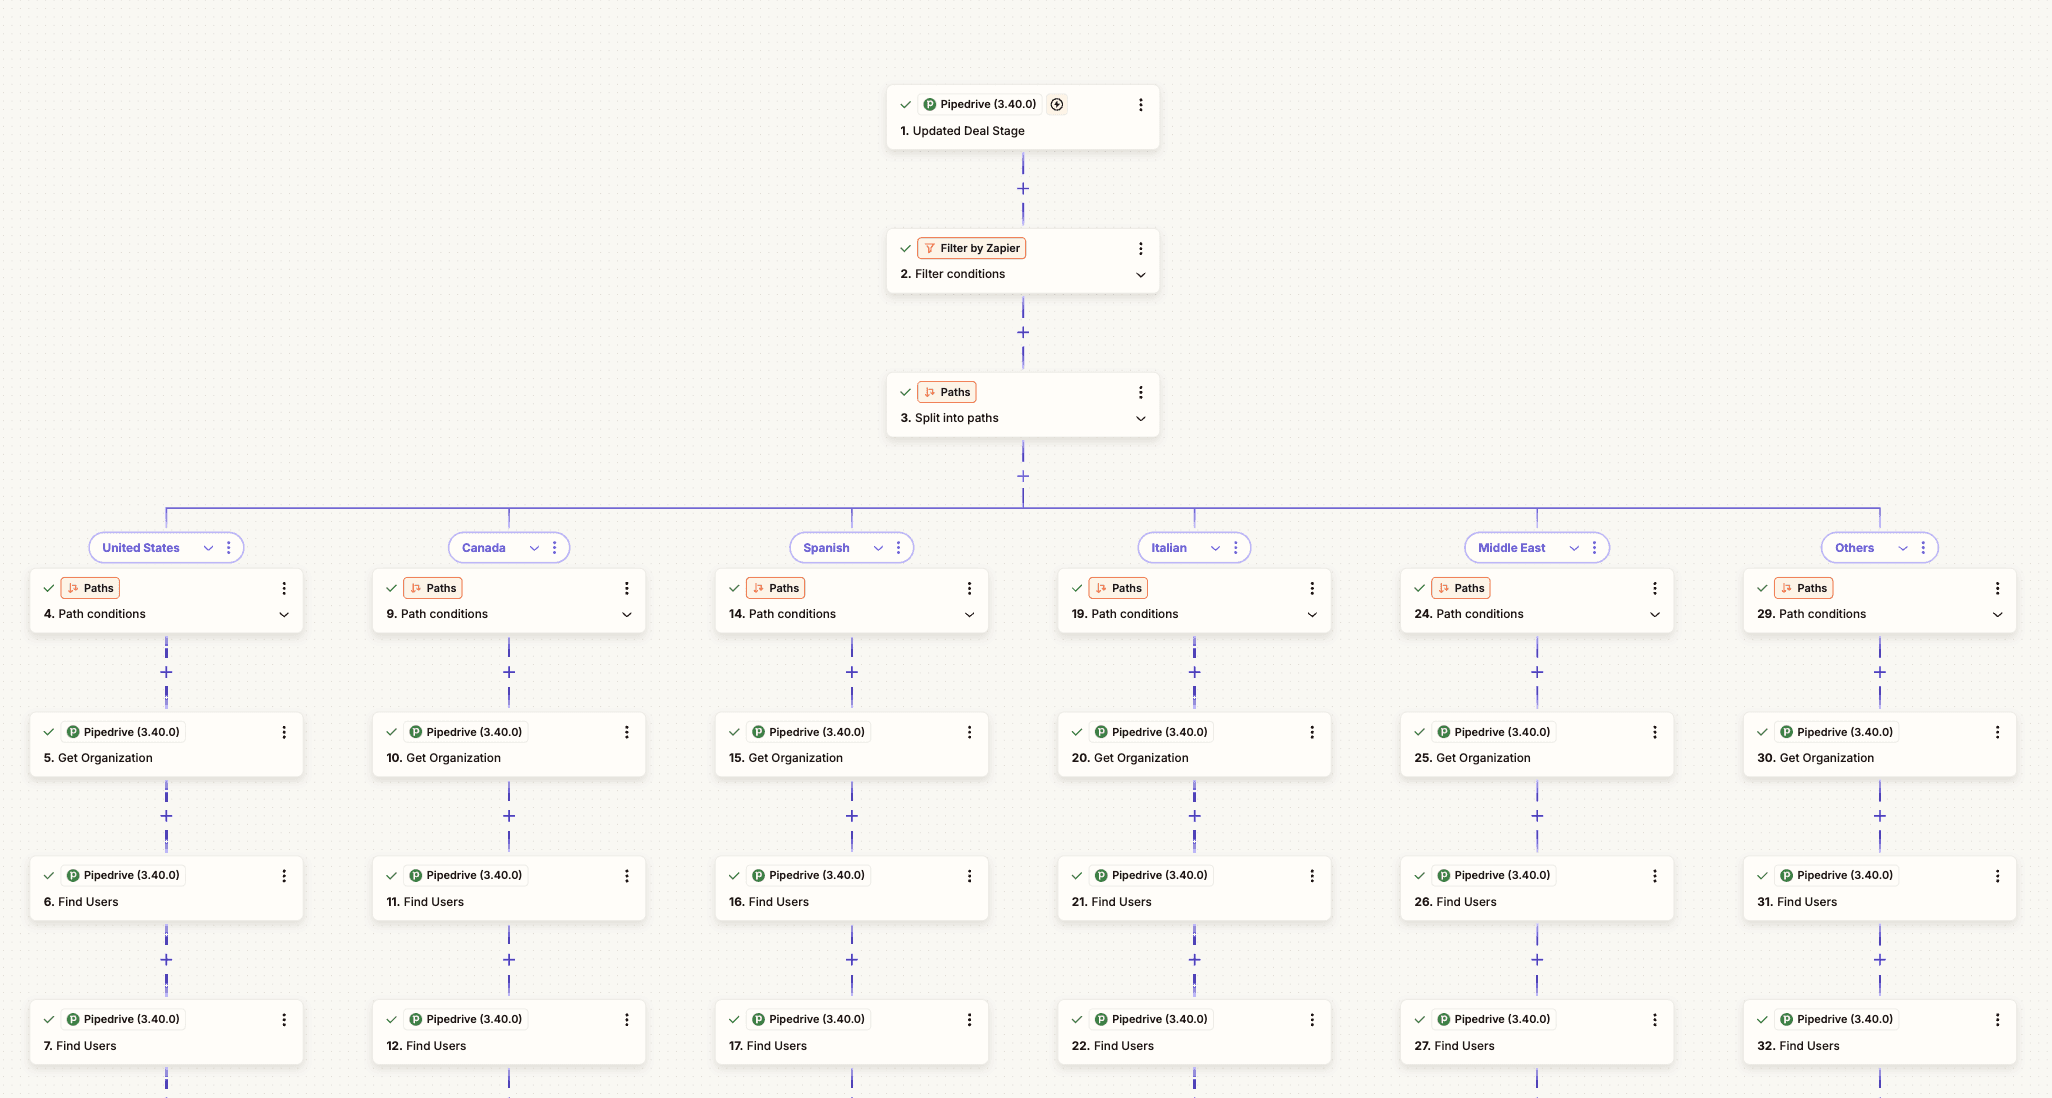2052x1098 pixels.
Task: Expand the Filter conditions step details
Action: coord(1141,275)
